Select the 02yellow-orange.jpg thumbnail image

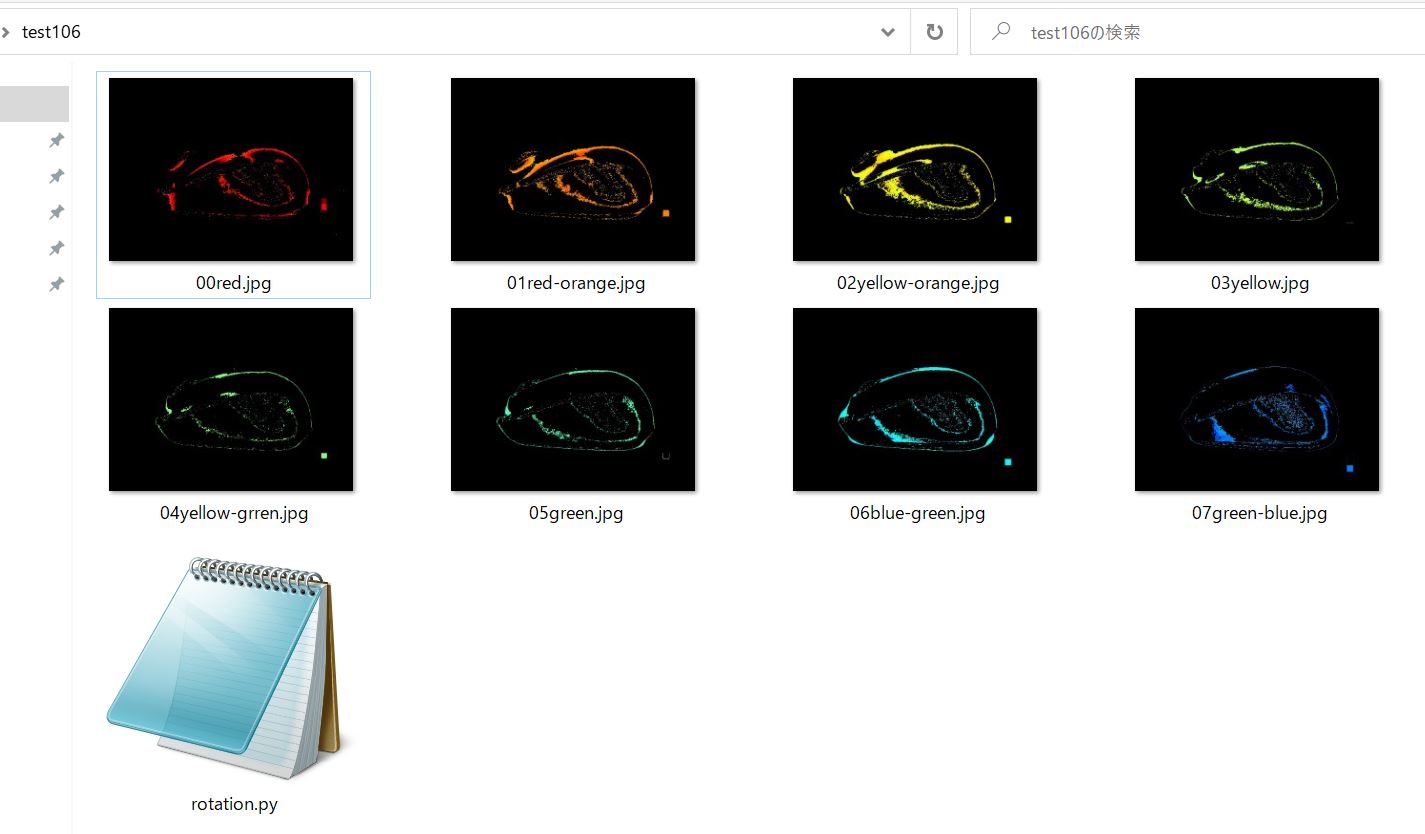pyautogui.click(x=915, y=169)
